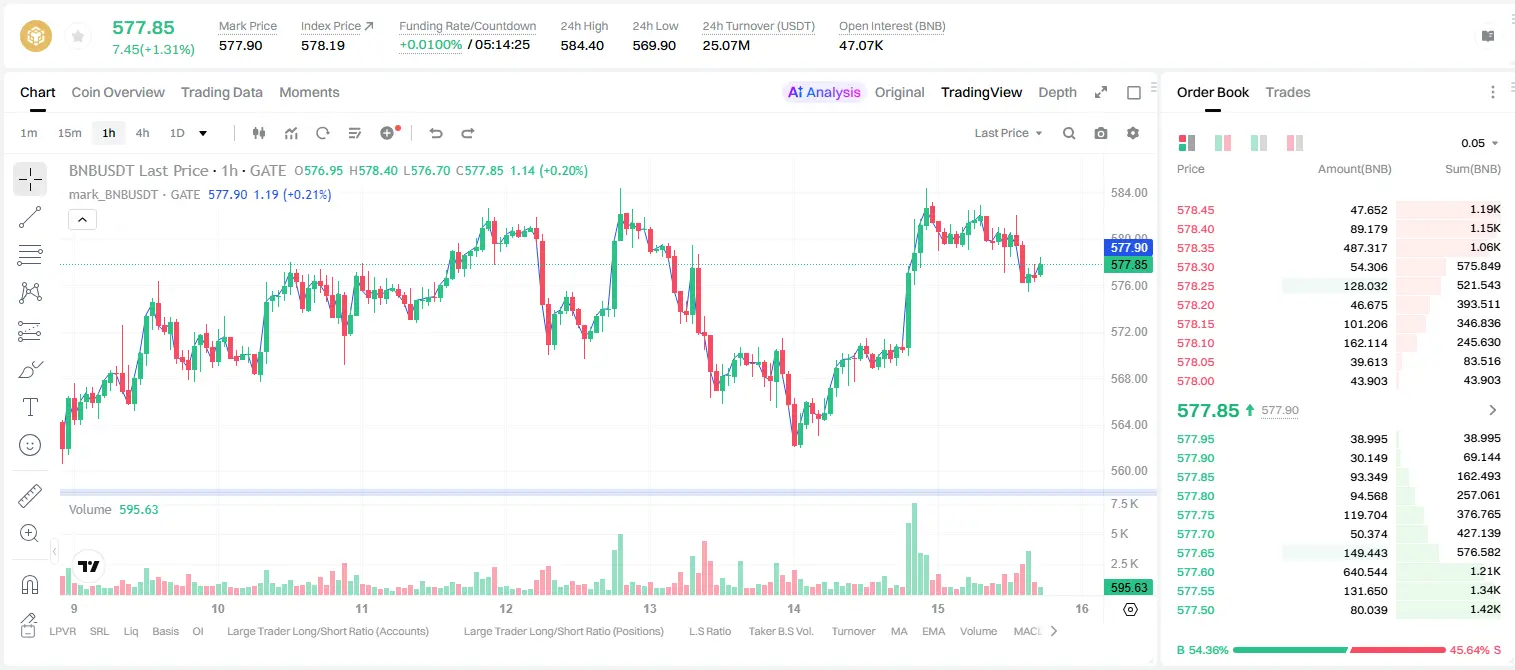1515x670 pixels.
Task: Collapse the indicator legend chevron
Action: (82, 219)
